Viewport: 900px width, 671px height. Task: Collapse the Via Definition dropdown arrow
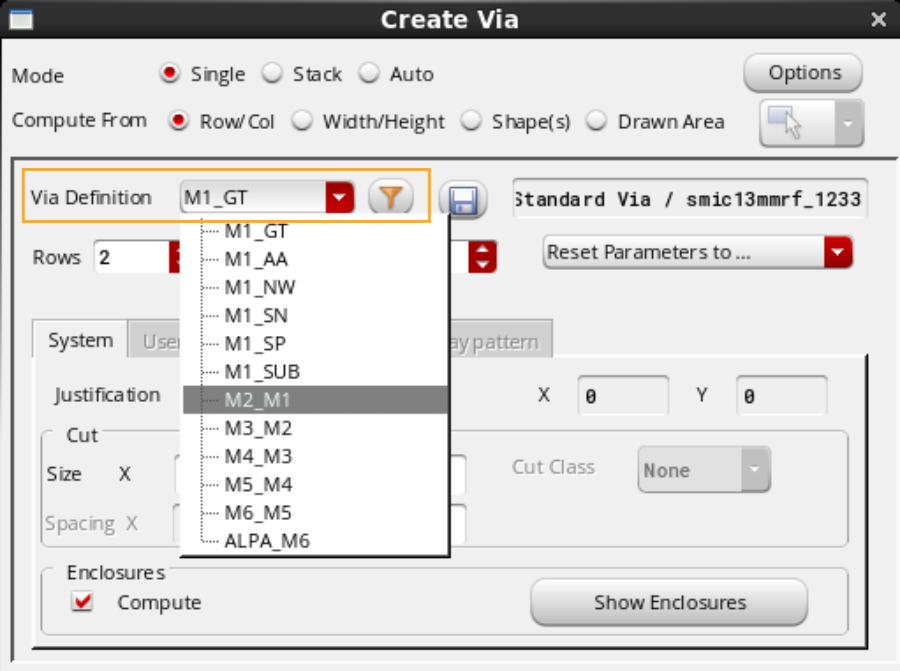coord(341,198)
